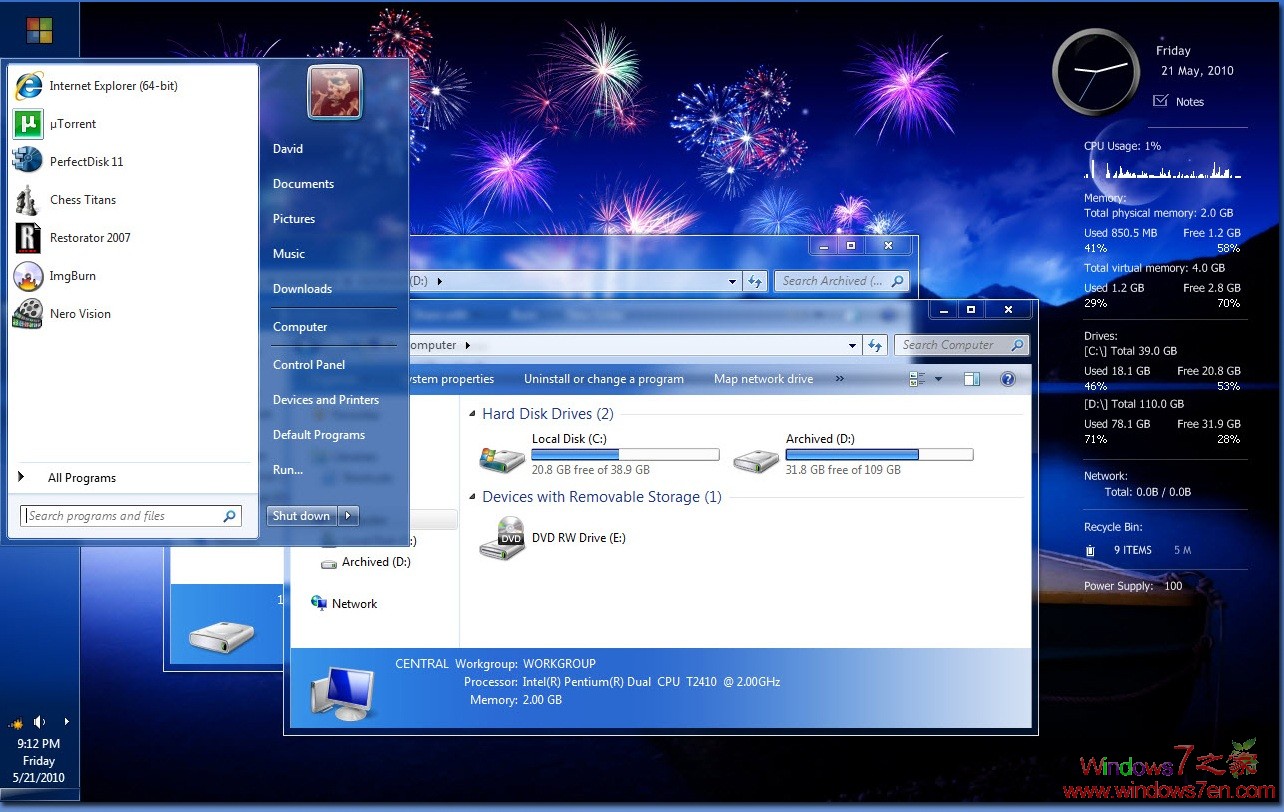Open the Help icon in the Explorer toolbar
Screen dimensions: 1284x812
[x=1008, y=379]
